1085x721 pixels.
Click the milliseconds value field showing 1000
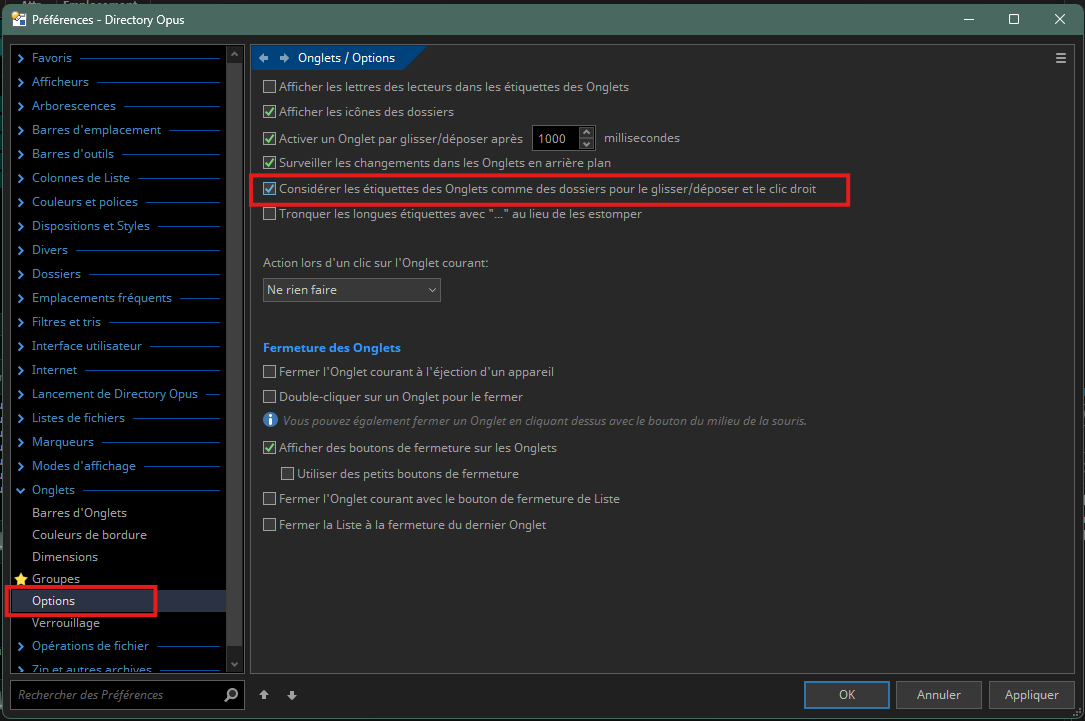click(x=556, y=138)
